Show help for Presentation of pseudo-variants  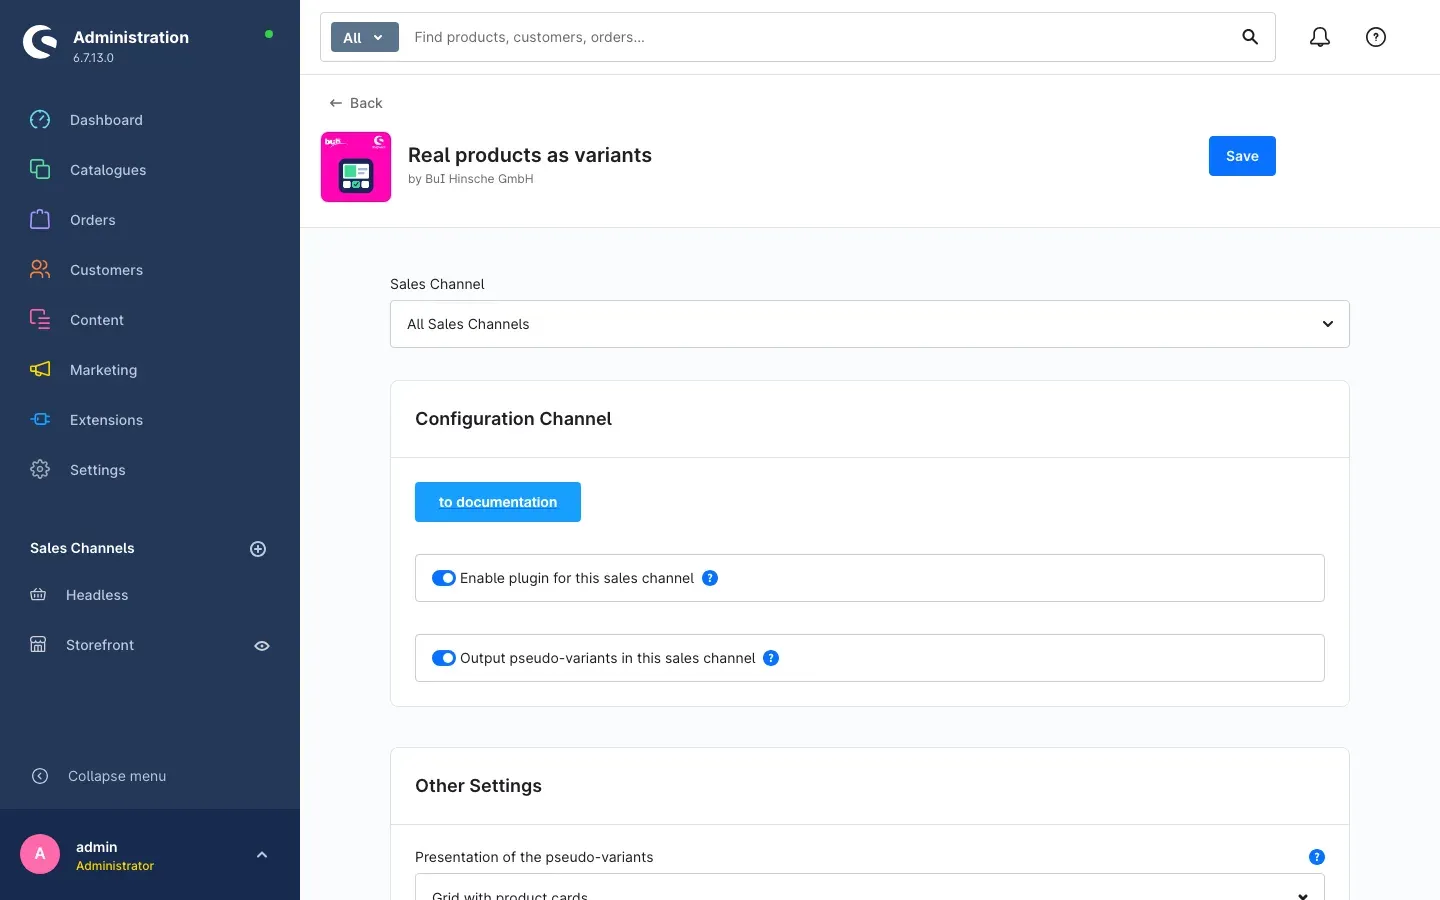coord(1317,857)
